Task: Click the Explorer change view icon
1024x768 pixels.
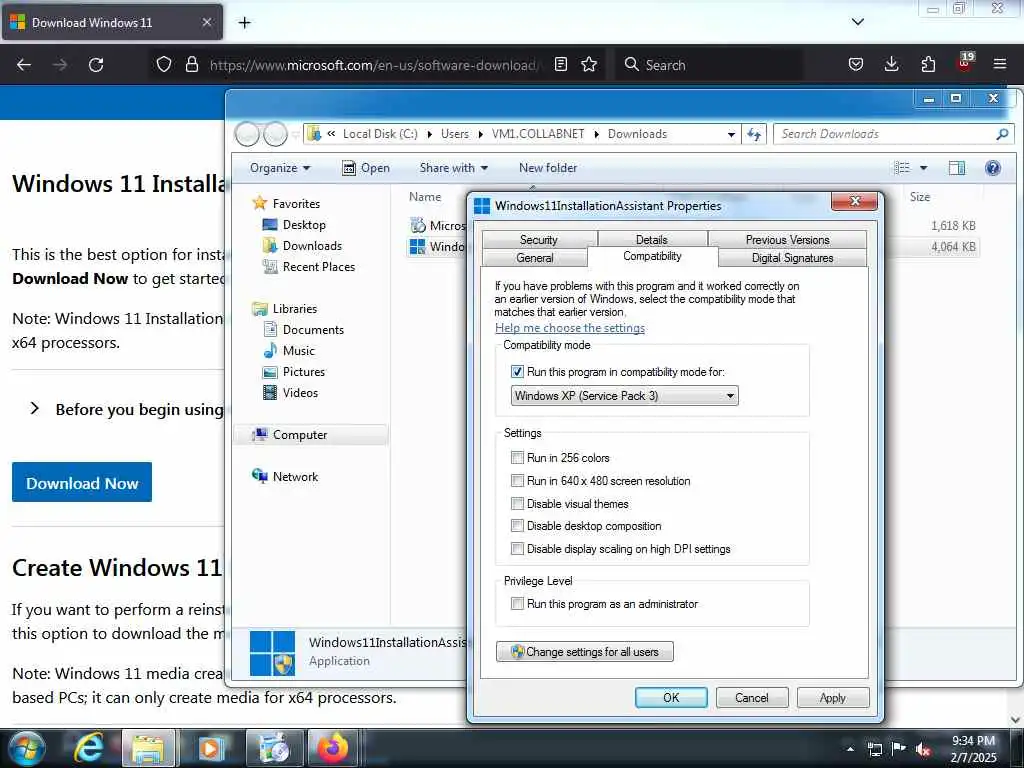Action: tap(902, 168)
